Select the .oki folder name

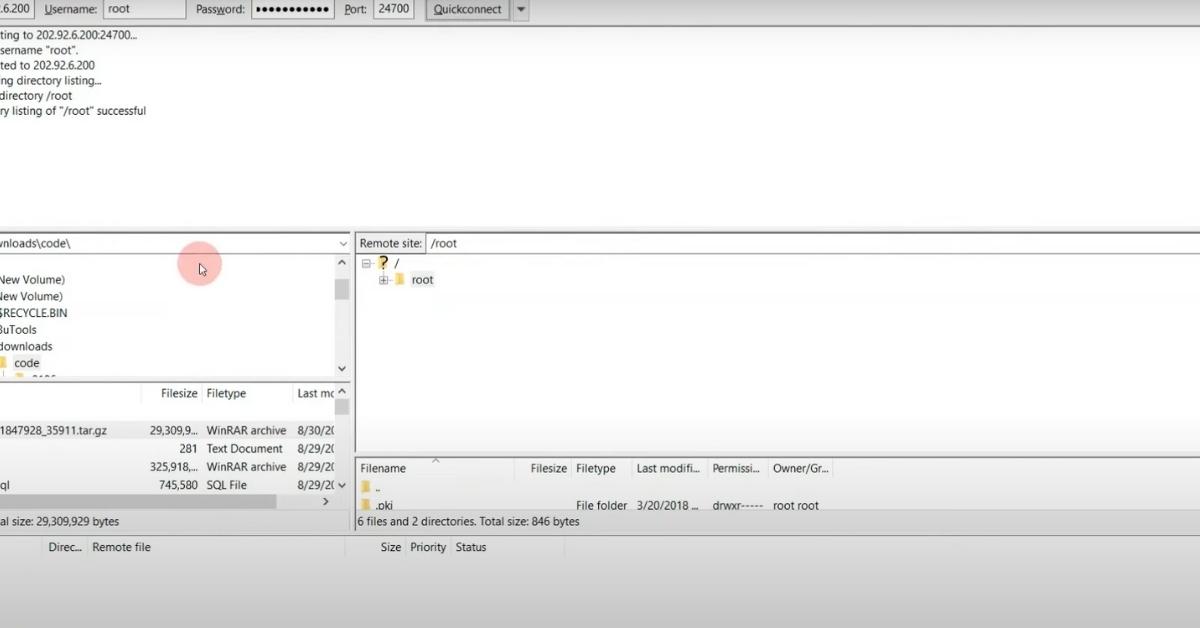click(x=384, y=506)
